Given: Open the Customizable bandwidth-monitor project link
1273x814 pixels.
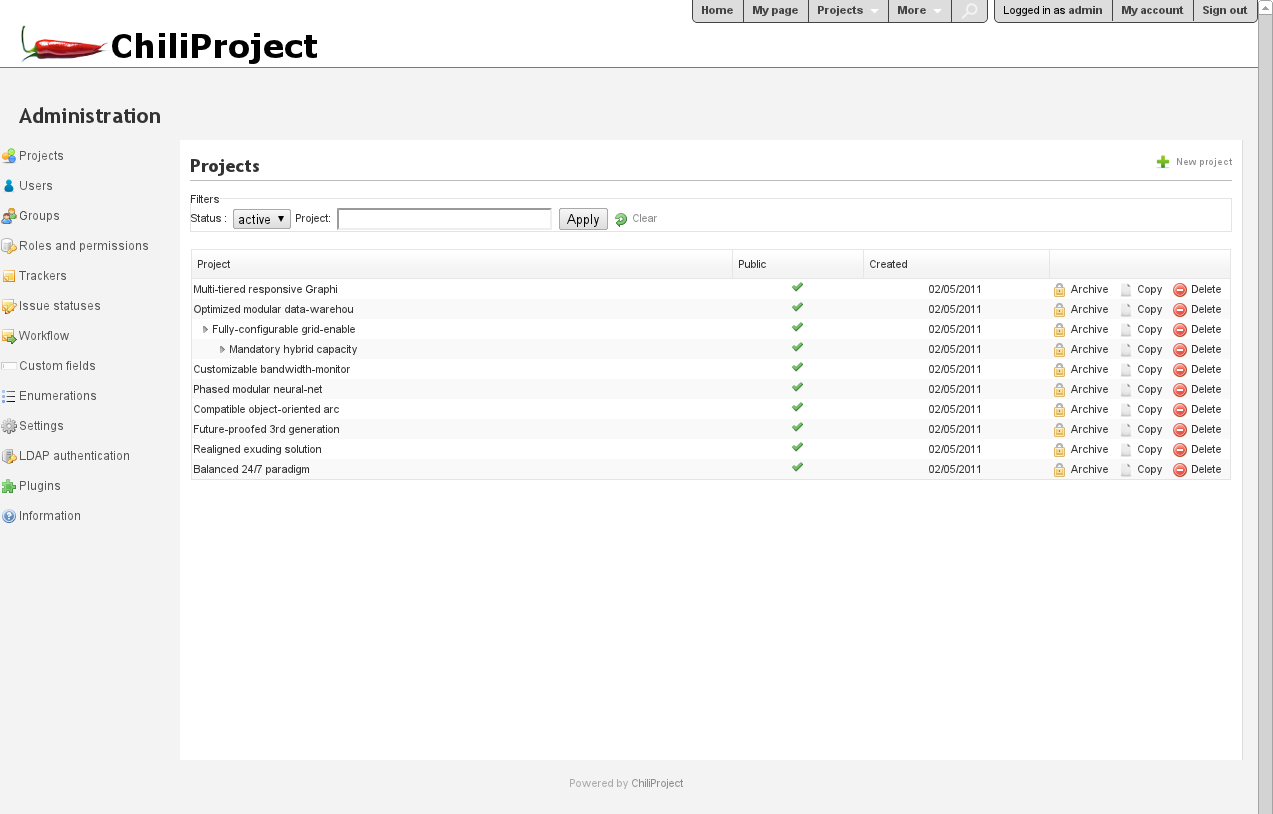Looking at the screenshot, I should 271,370.
